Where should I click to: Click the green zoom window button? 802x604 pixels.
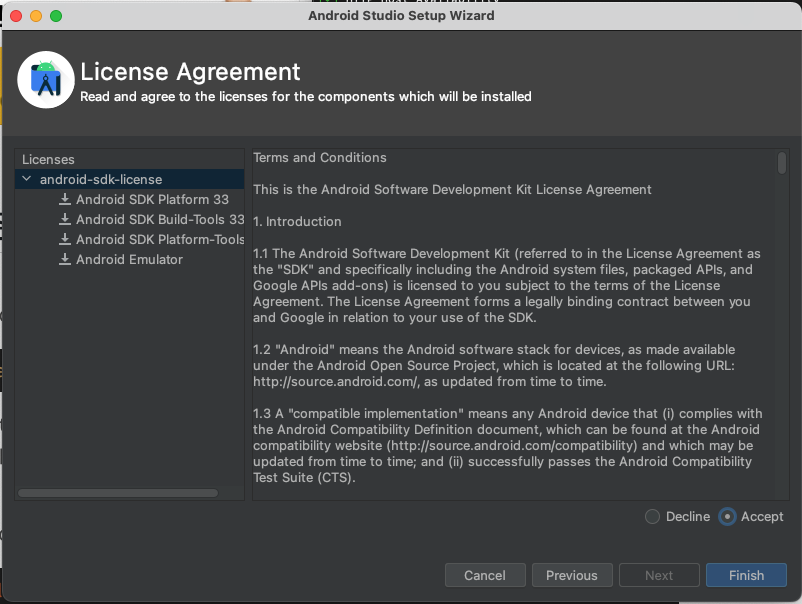[x=56, y=16]
